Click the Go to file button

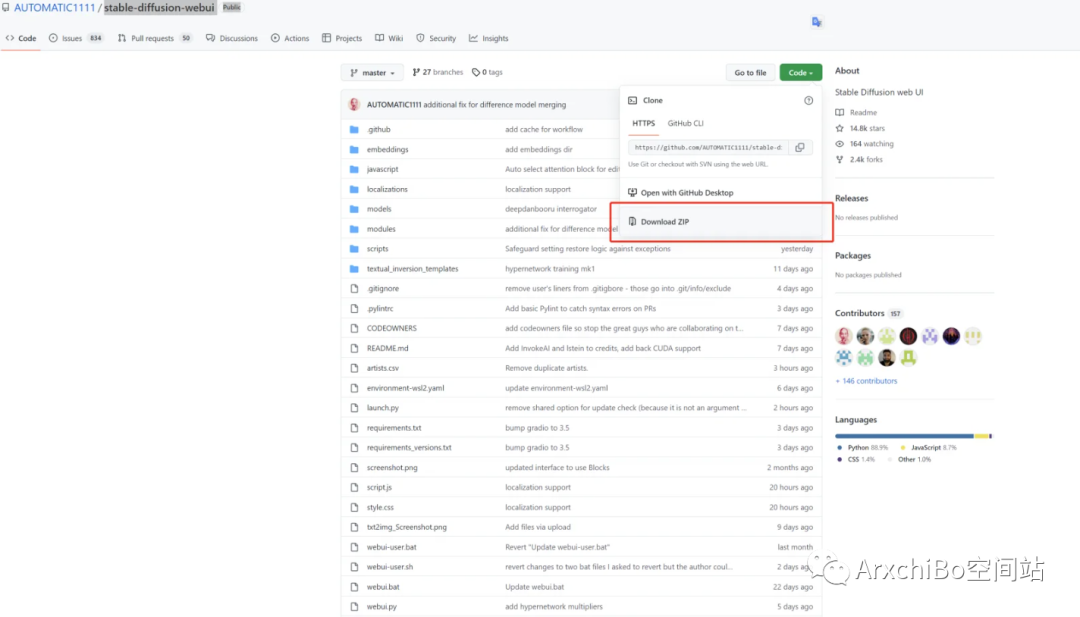click(750, 72)
